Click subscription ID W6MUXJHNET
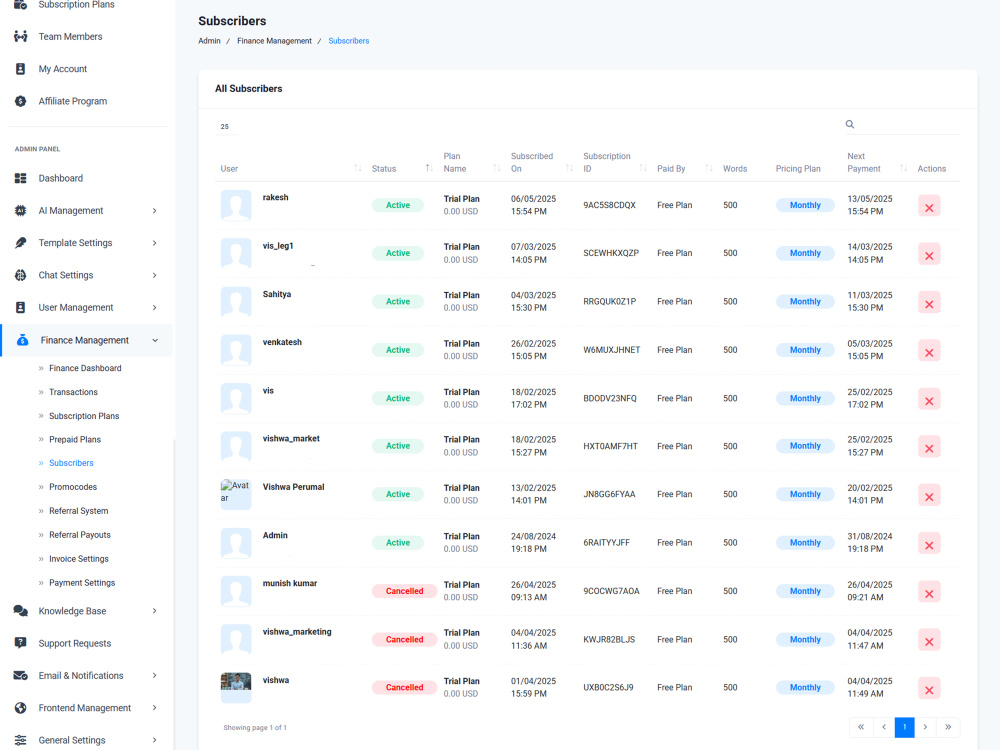1000x750 pixels. pos(612,350)
